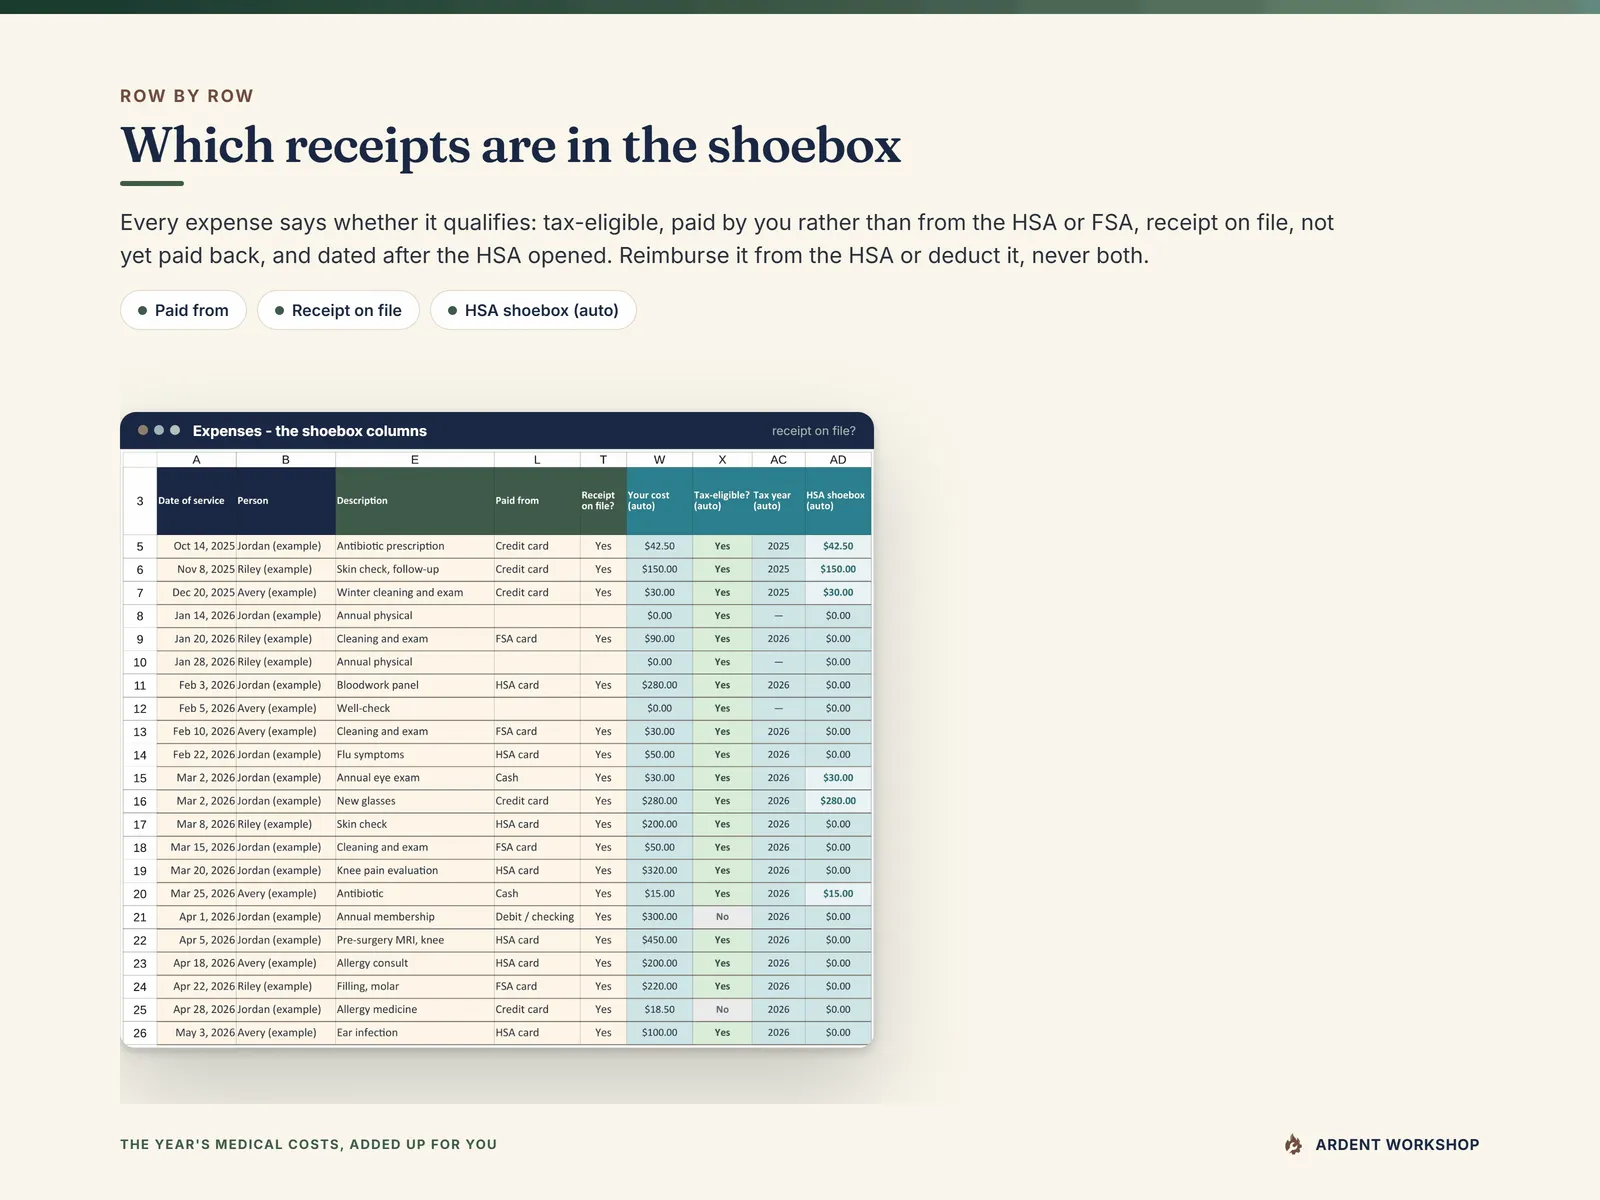The height and width of the screenshot is (1200, 1600).
Task: Click the 'Antibiotic prescription' description cell
Action: (415, 546)
